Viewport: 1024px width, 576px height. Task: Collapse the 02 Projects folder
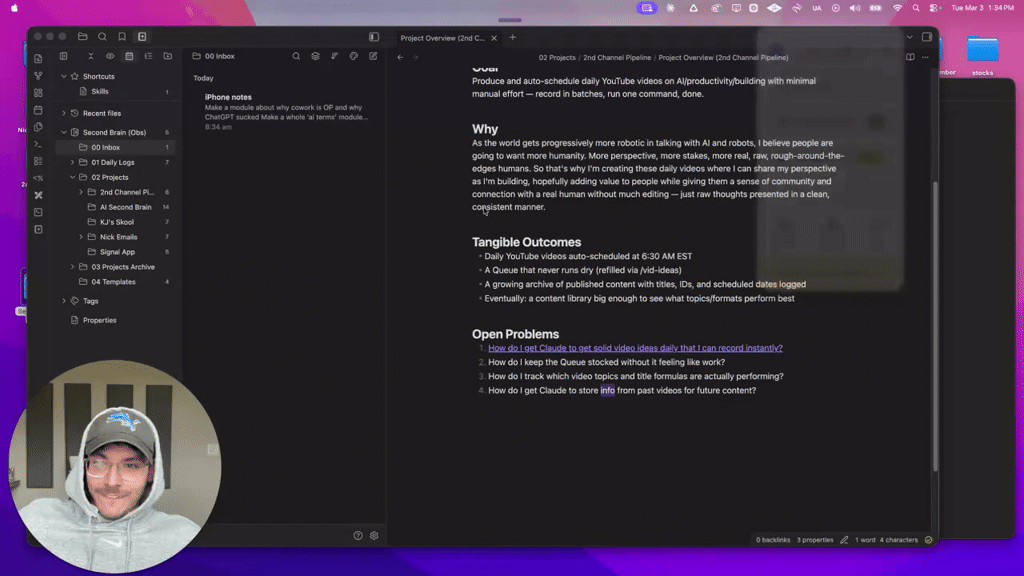pyautogui.click(x=72, y=177)
